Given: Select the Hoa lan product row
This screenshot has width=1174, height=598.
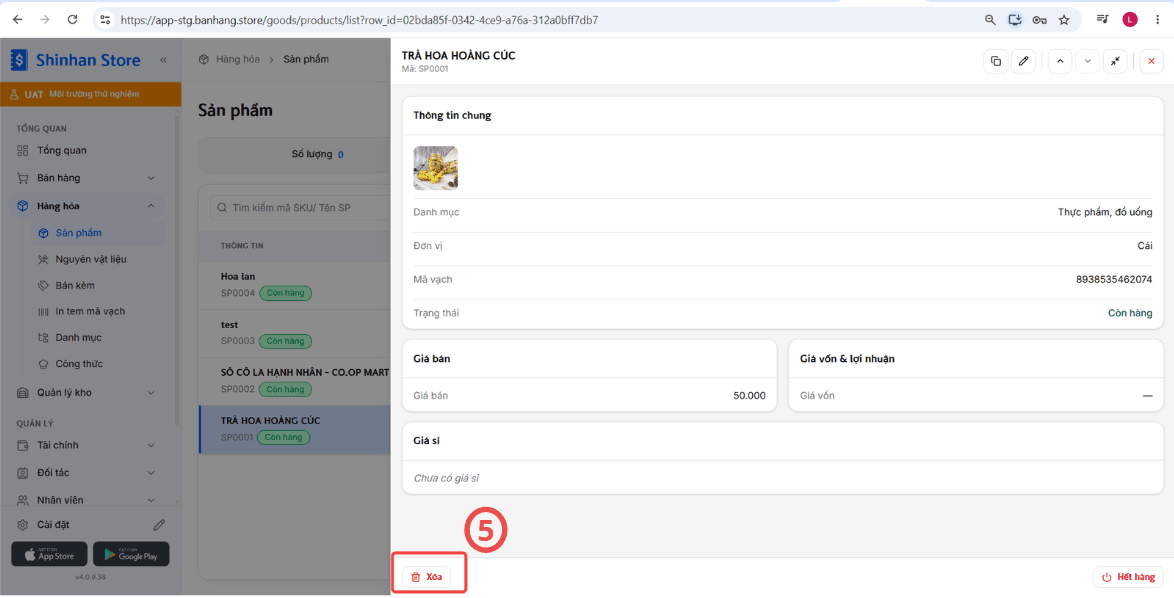Looking at the screenshot, I should tap(294, 284).
